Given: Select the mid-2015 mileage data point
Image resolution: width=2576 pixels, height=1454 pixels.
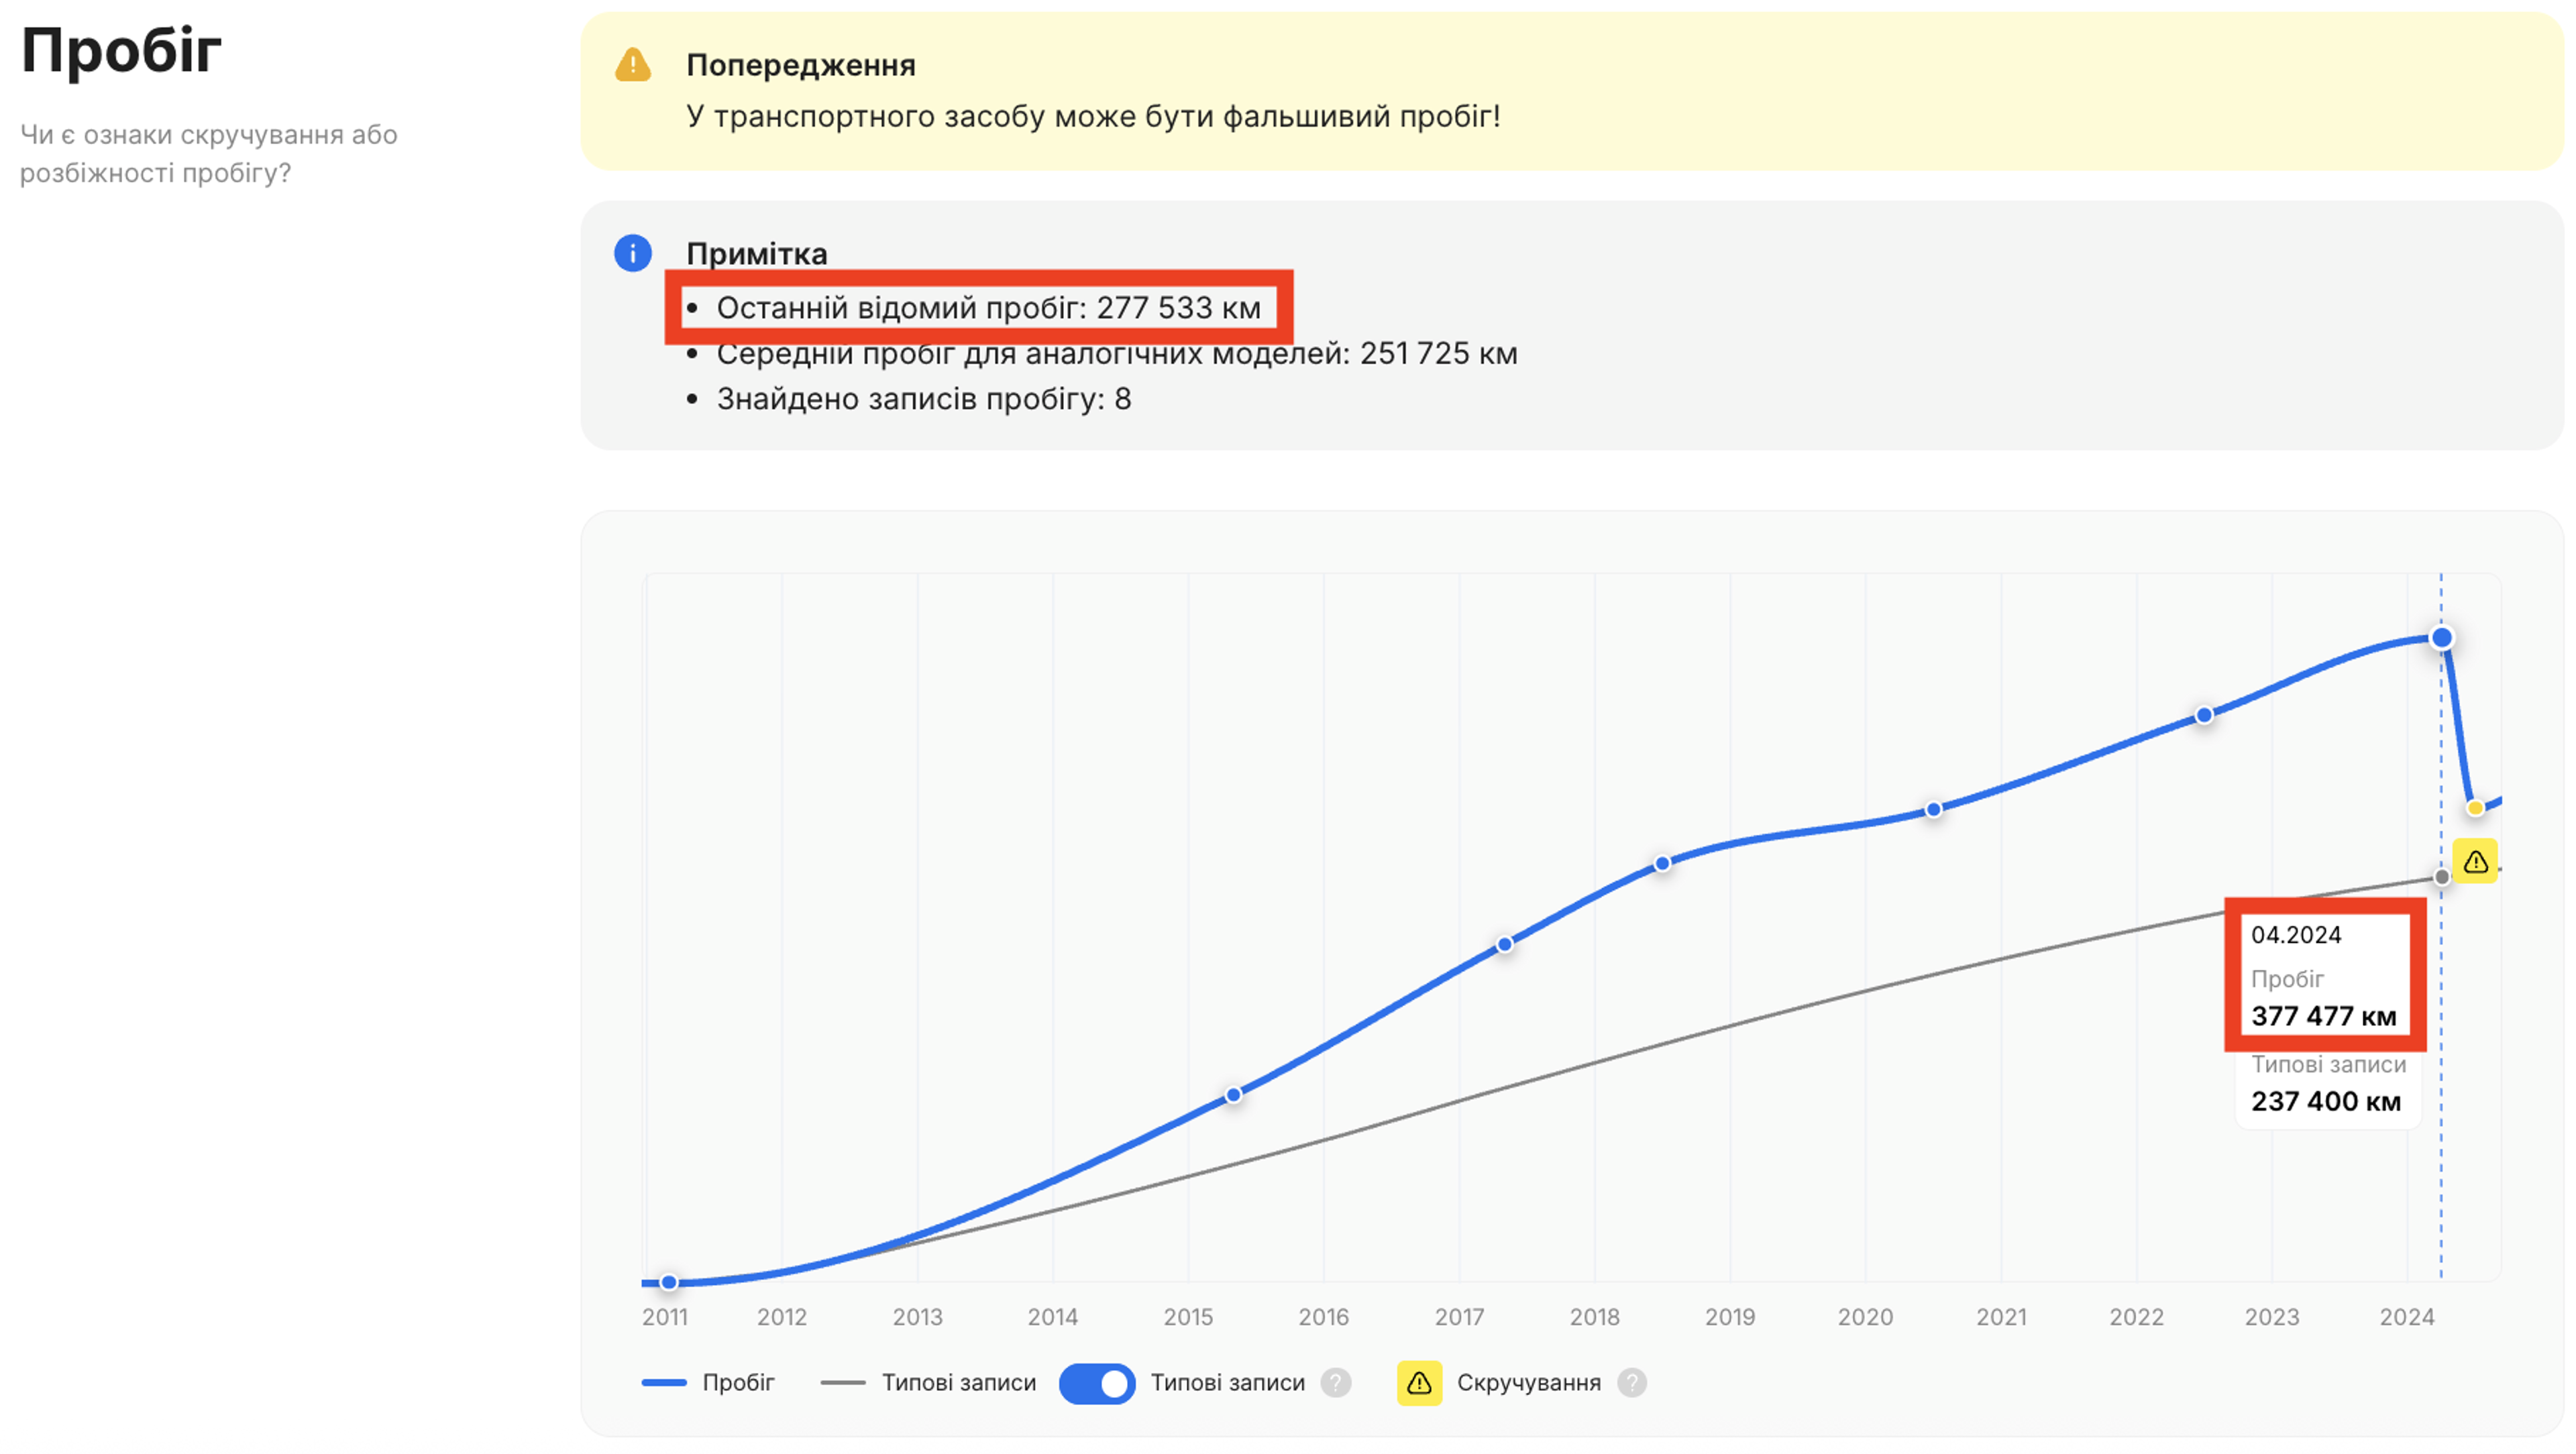Looking at the screenshot, I should pyautogui.click(x=1233, y=1095).
